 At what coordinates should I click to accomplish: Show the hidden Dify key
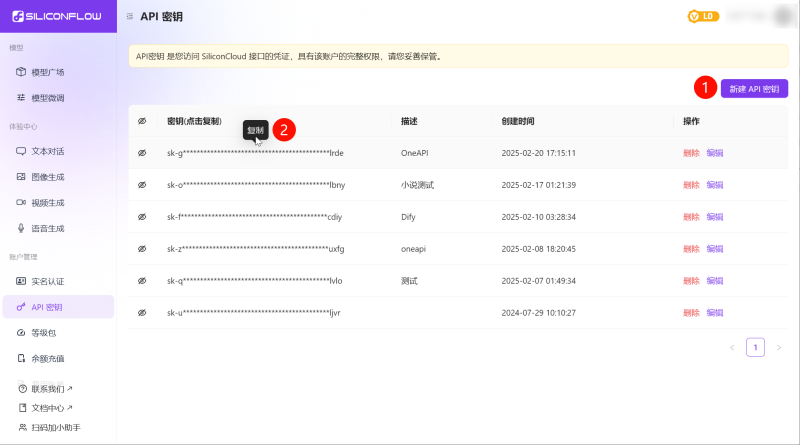142,217
